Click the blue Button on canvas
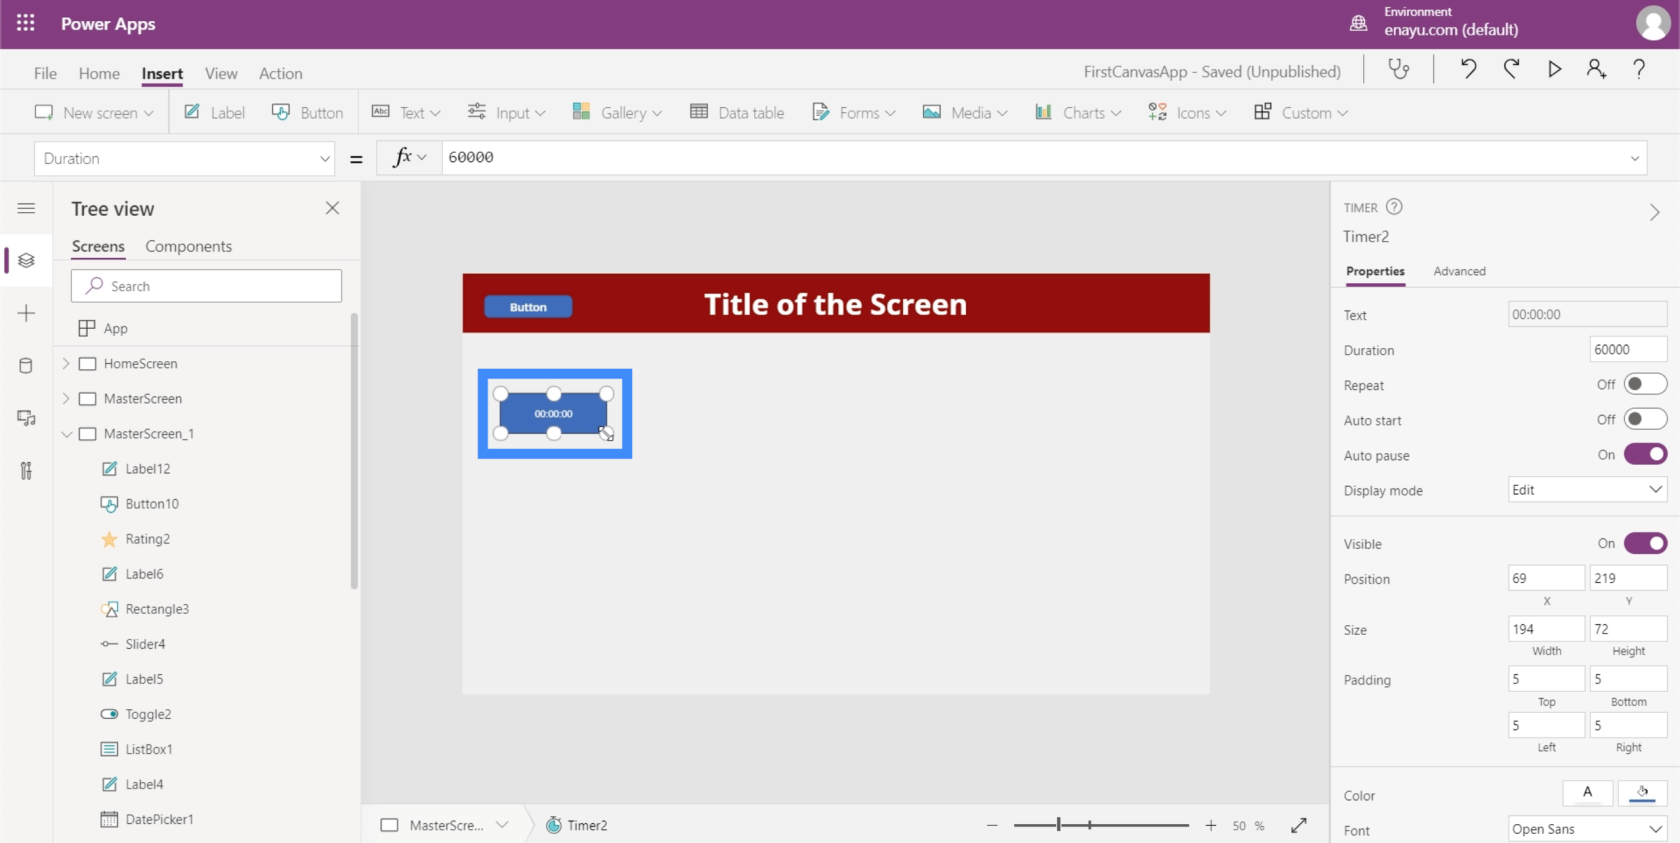Screen dimensions: 1680x843 [528, 307]
